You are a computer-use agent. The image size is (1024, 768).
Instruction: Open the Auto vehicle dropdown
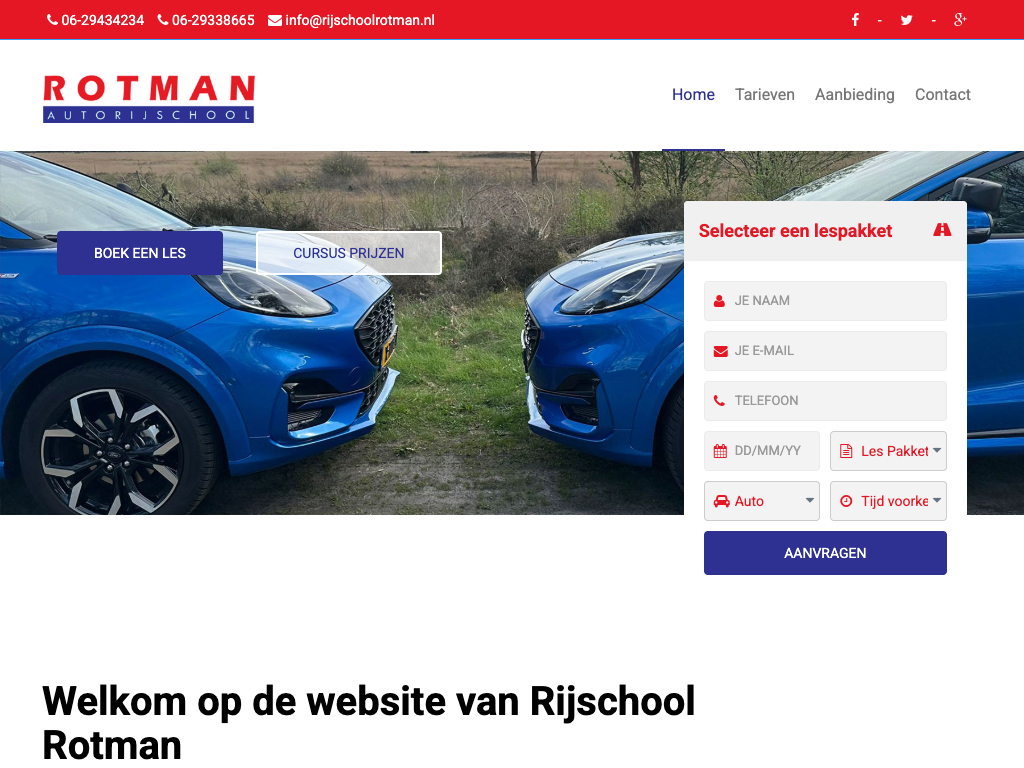761,501
